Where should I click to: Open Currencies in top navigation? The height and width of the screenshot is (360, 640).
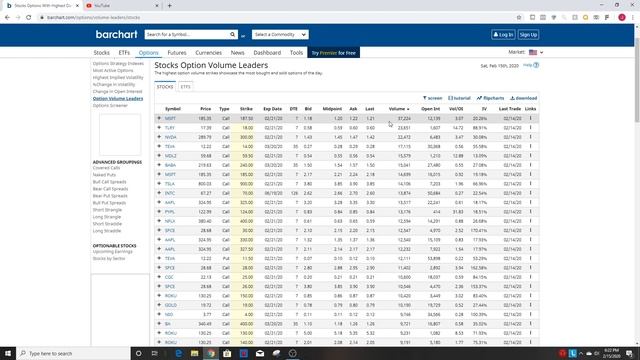click(x=208, y=53)
